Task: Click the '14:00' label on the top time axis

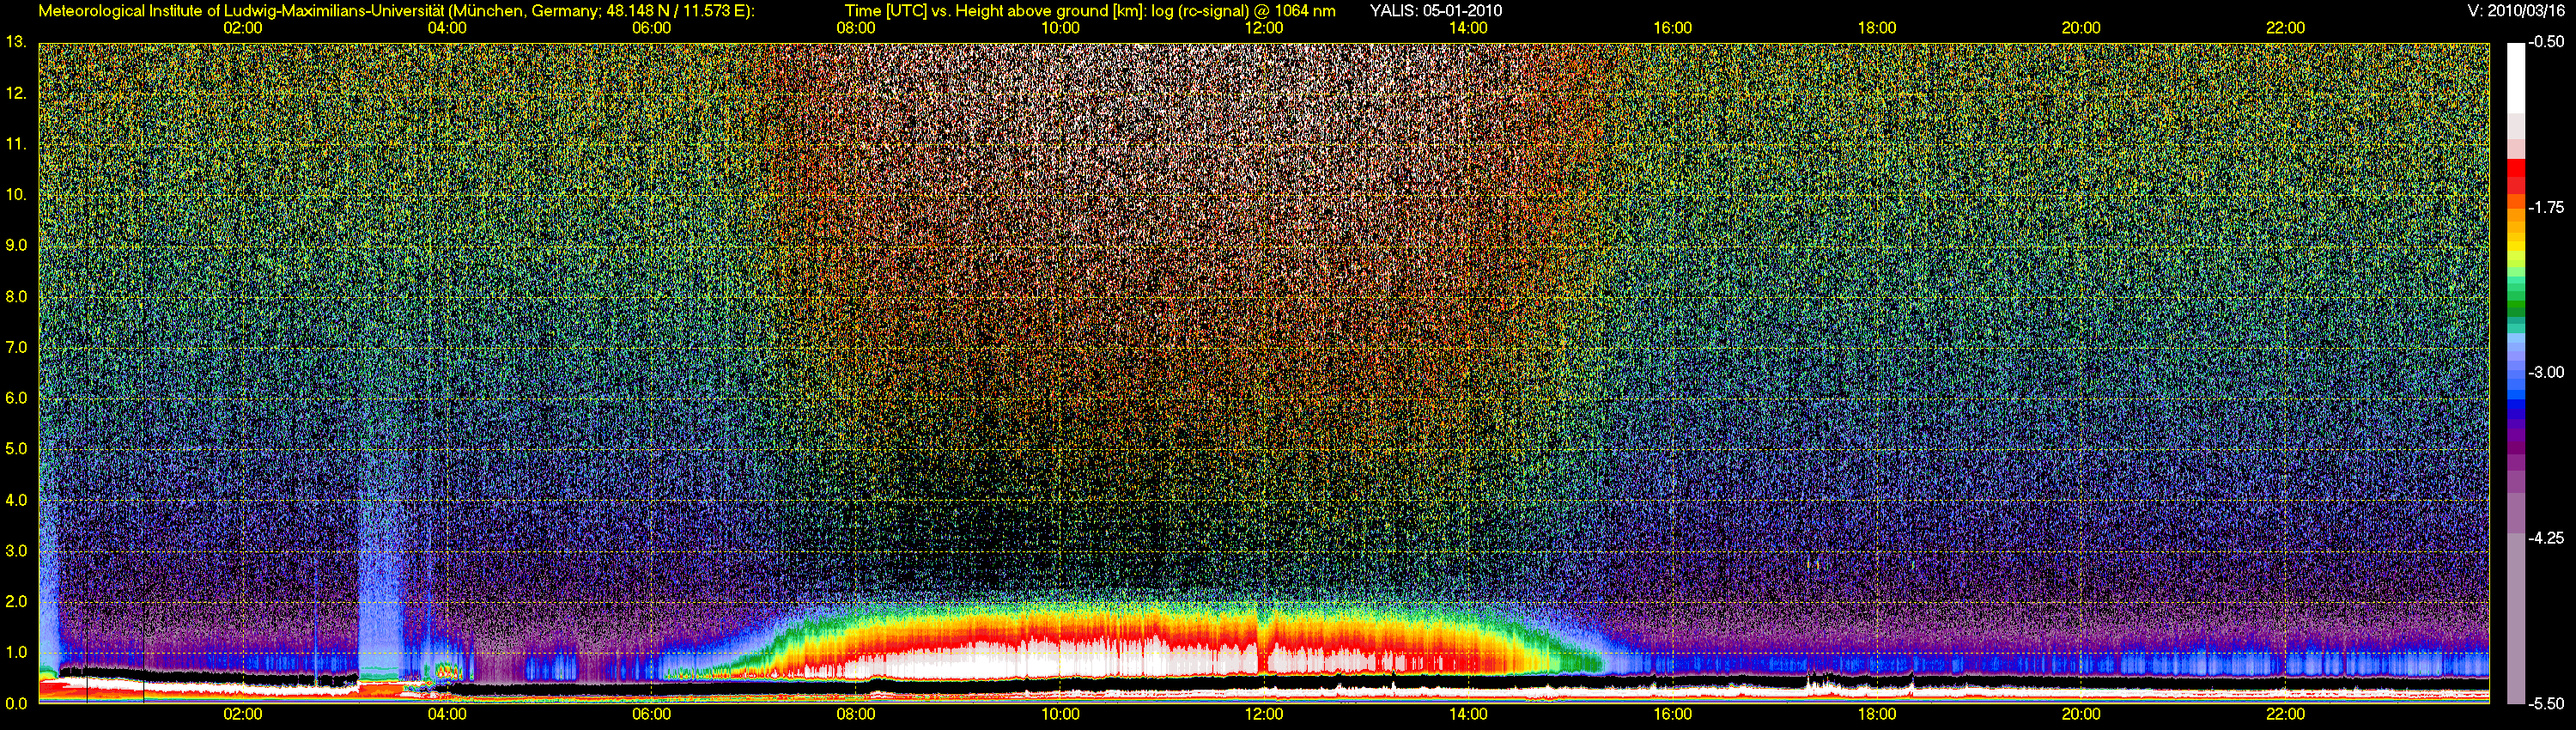Action: point(1469,28)
